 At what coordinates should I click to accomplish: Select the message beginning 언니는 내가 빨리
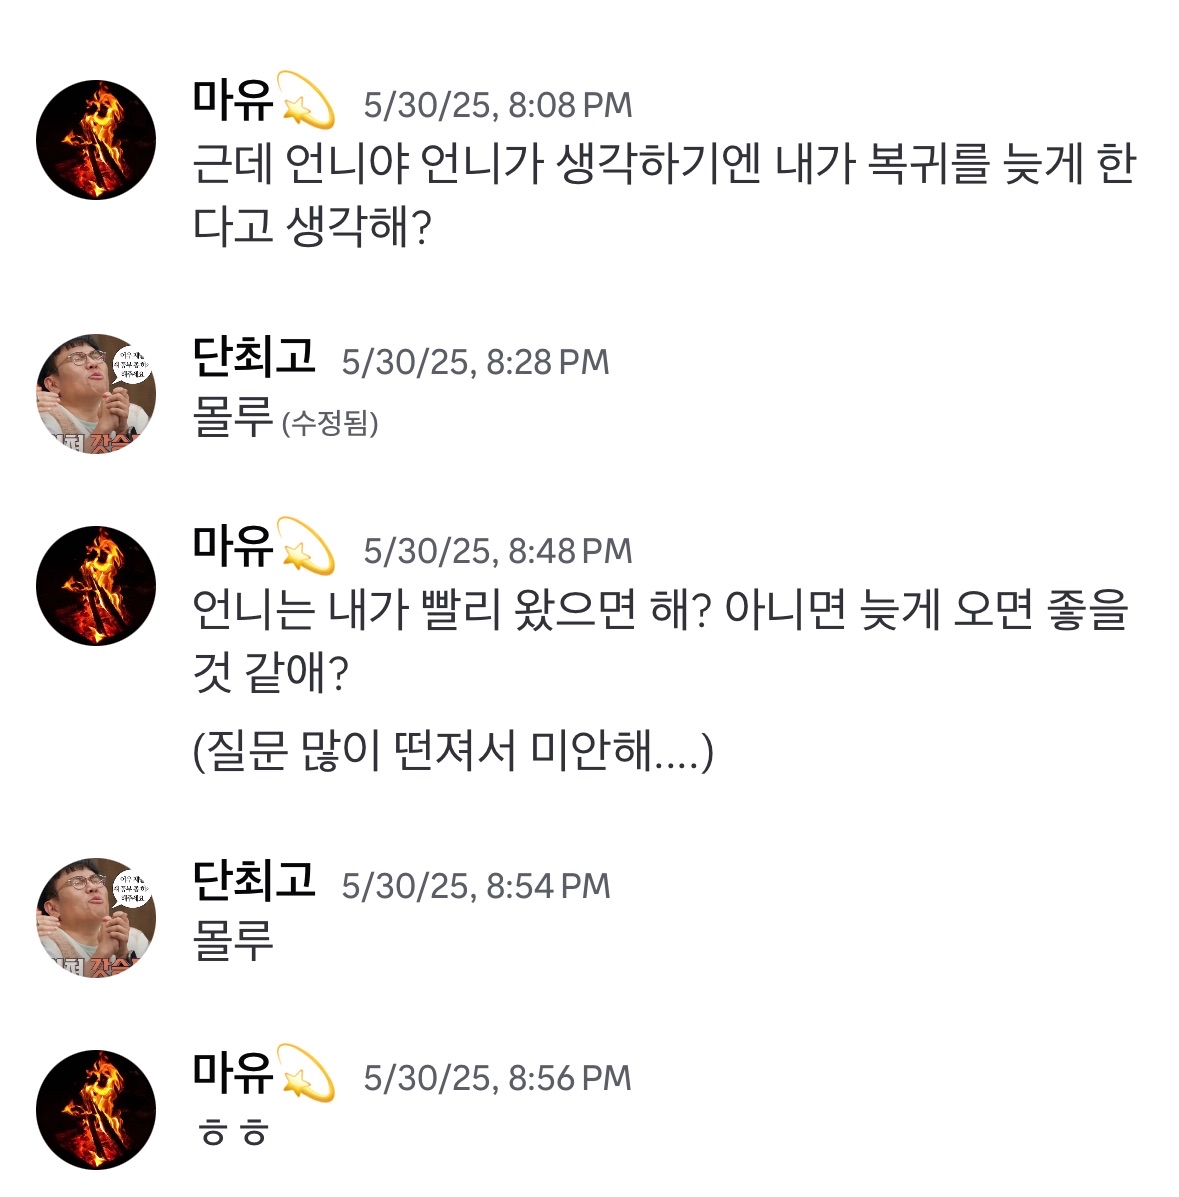pyautogui.click(x=660, y=641)
